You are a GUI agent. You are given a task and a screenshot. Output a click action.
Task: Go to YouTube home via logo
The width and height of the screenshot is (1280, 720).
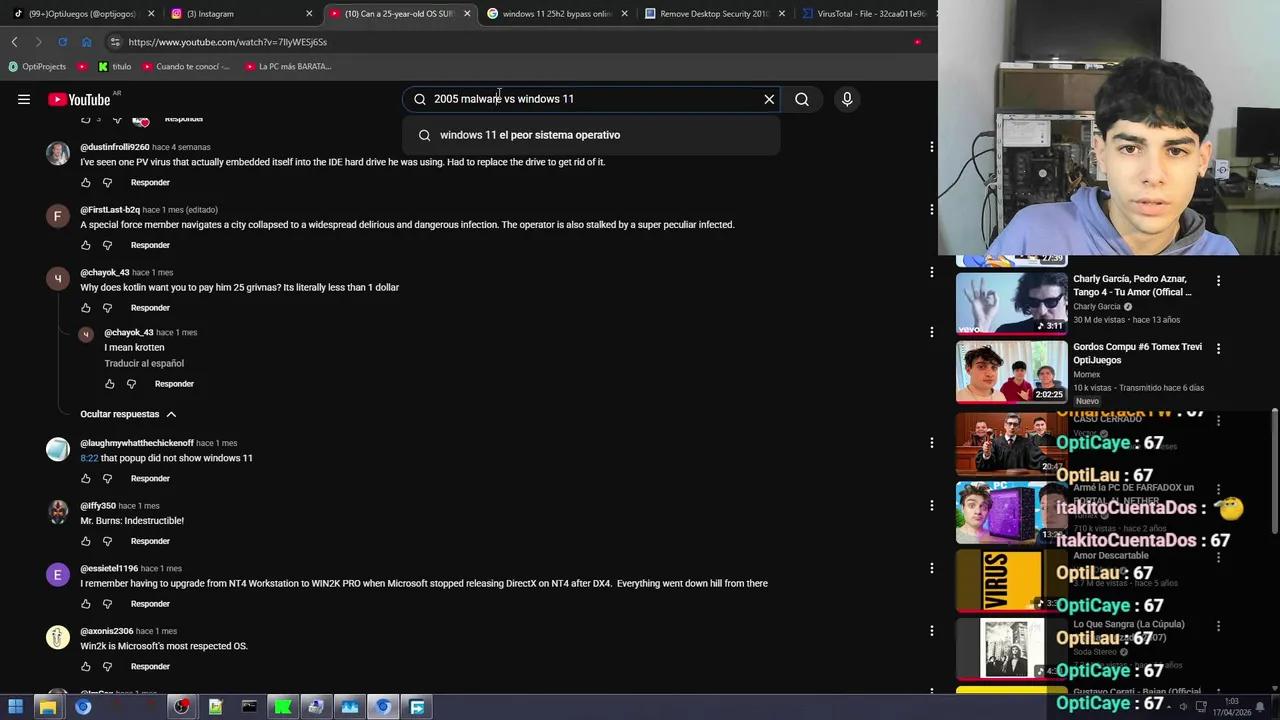tap(79, 99)
